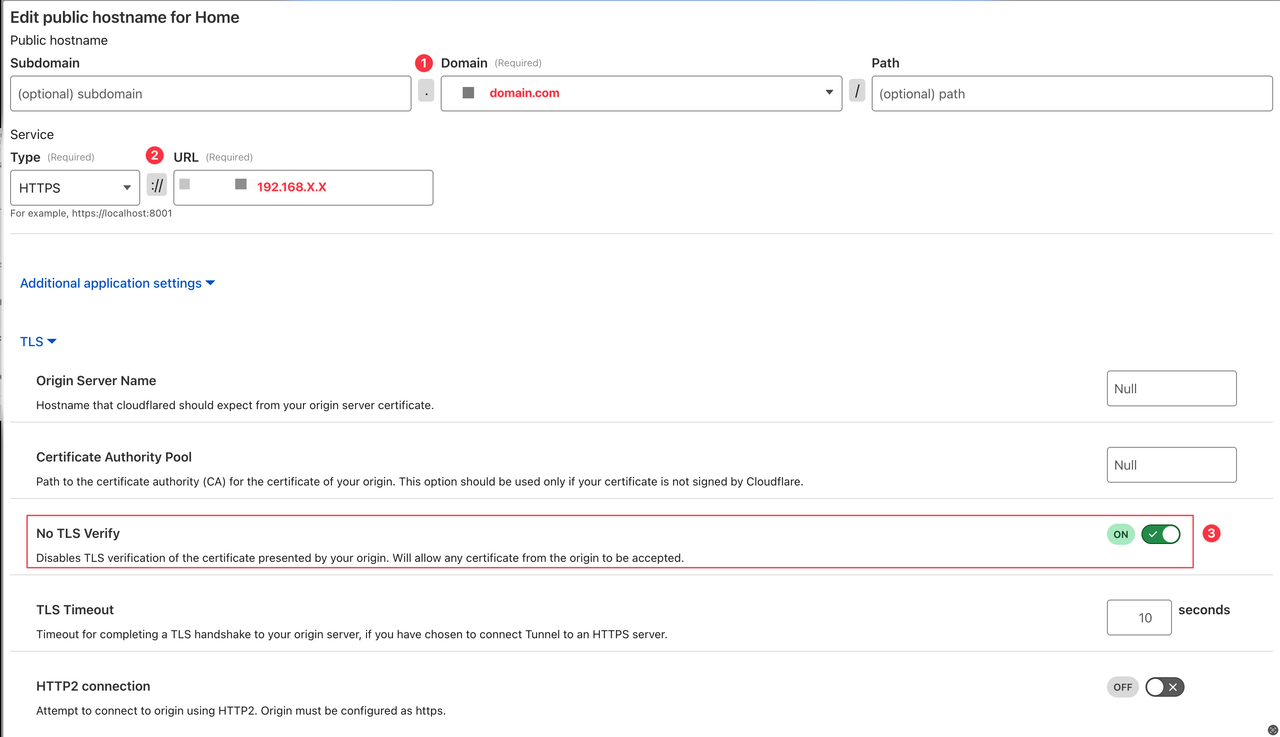The width and height of the screenshot is (1280, 737).
Task: Click the slash separator before Path field
Action: pyautogui.click(x=857, y=90)
